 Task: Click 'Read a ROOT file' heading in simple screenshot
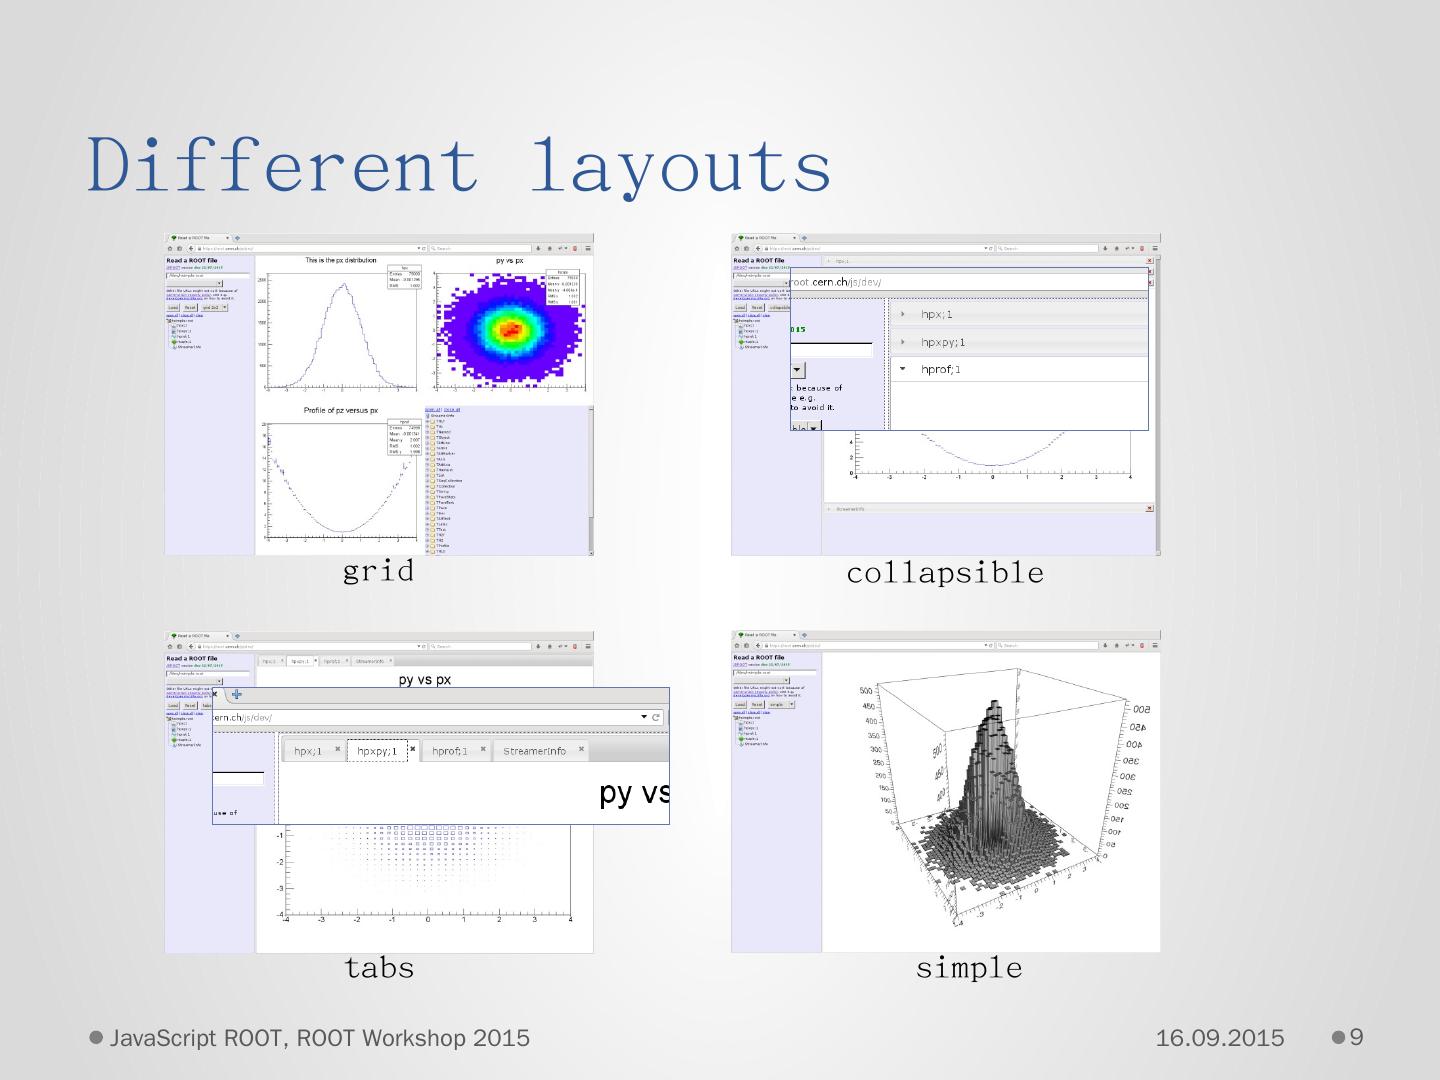click(759, 657)
